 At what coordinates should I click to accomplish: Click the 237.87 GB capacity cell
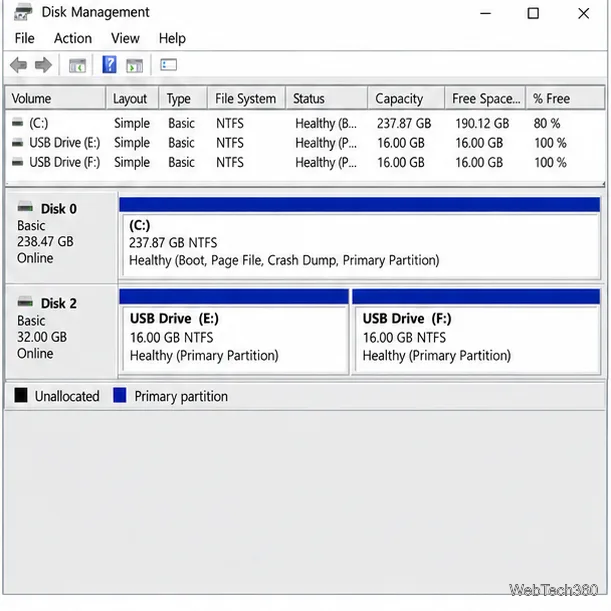(404, 123)
